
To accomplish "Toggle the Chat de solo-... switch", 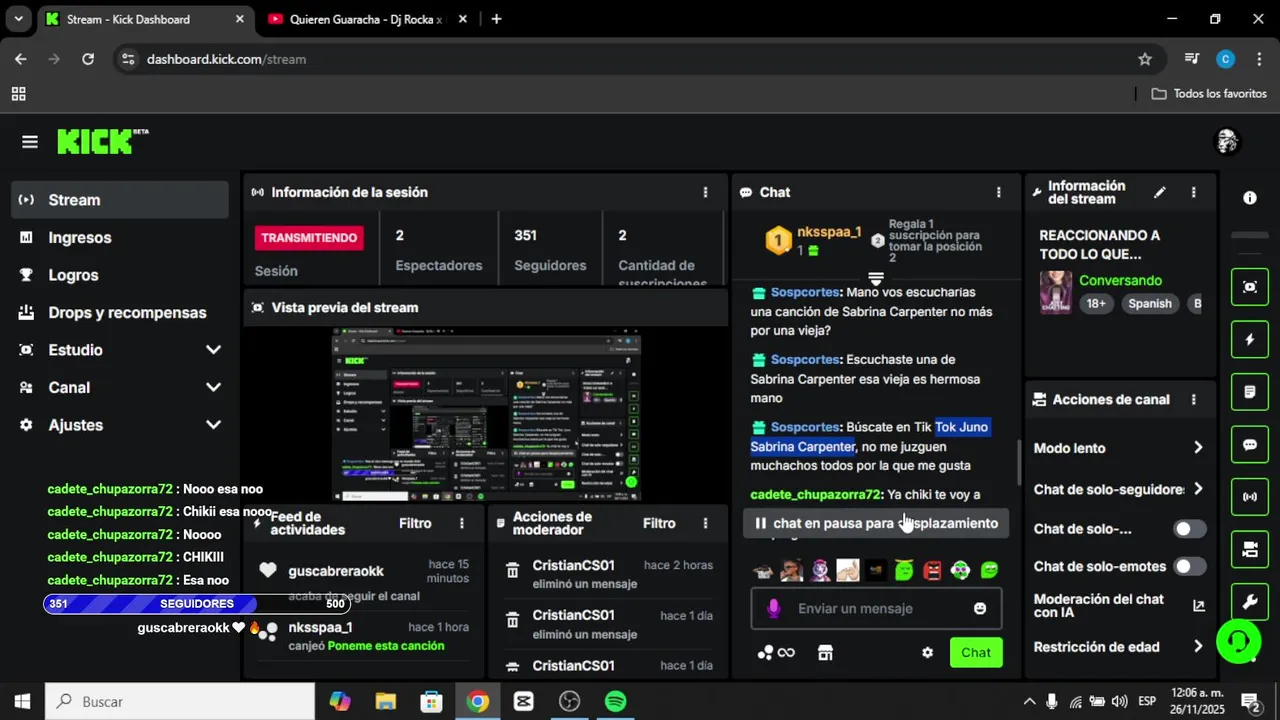I will (x=1189, y=529).
